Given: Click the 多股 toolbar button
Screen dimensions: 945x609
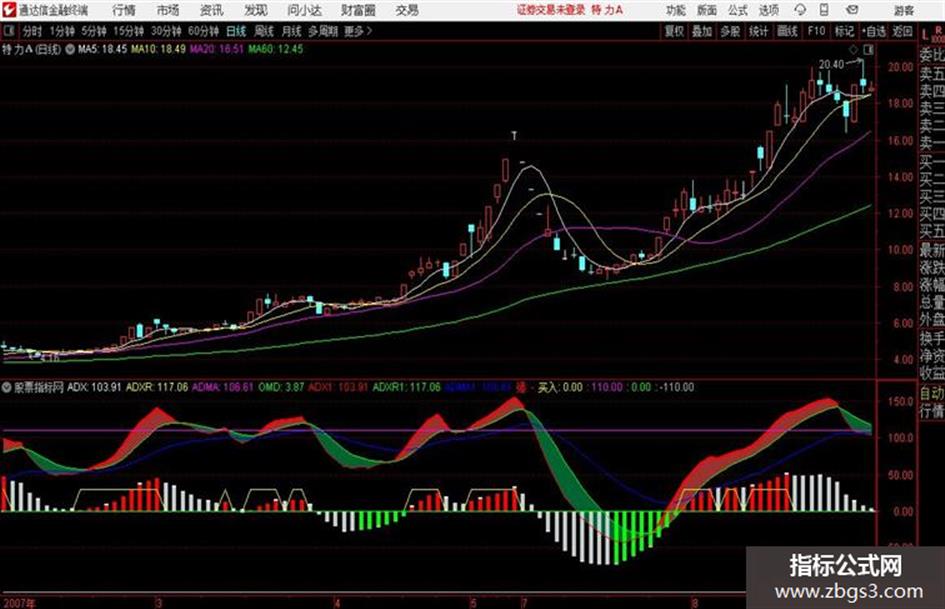Looking at the screenshot, I should (730, 31).
